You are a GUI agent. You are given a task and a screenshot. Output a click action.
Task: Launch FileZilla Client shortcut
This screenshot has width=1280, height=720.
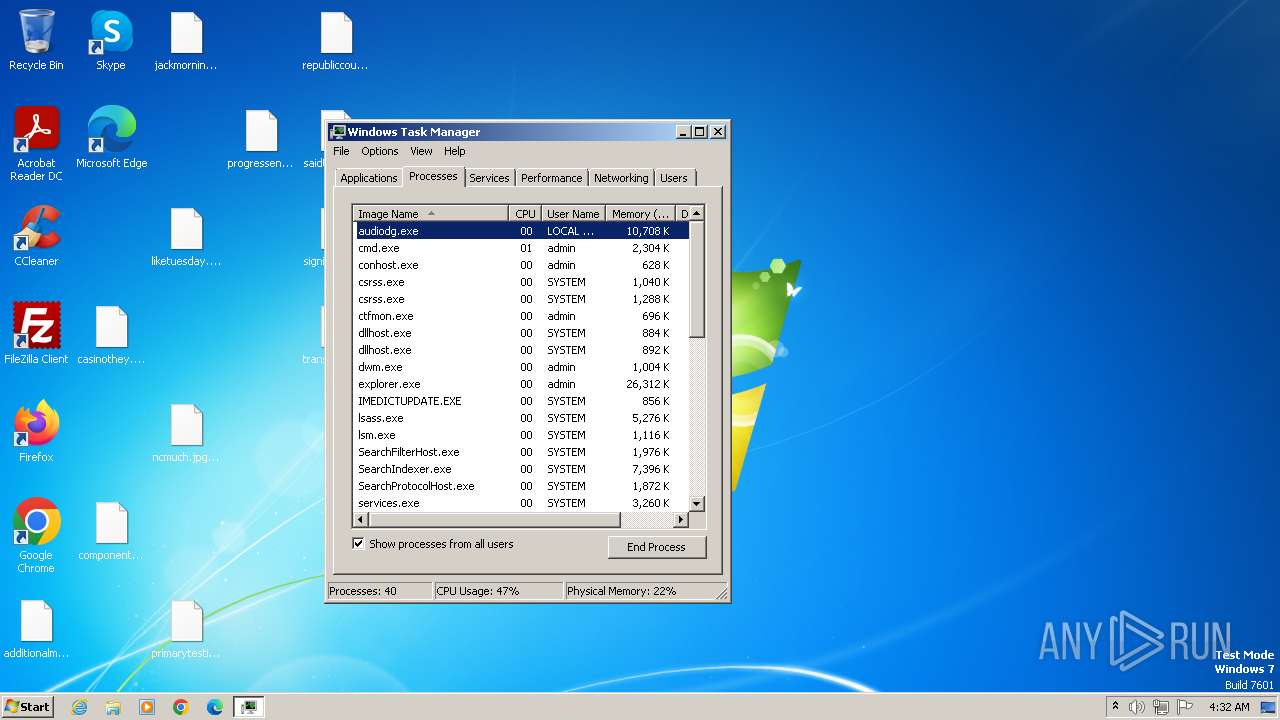click(36, 334)
